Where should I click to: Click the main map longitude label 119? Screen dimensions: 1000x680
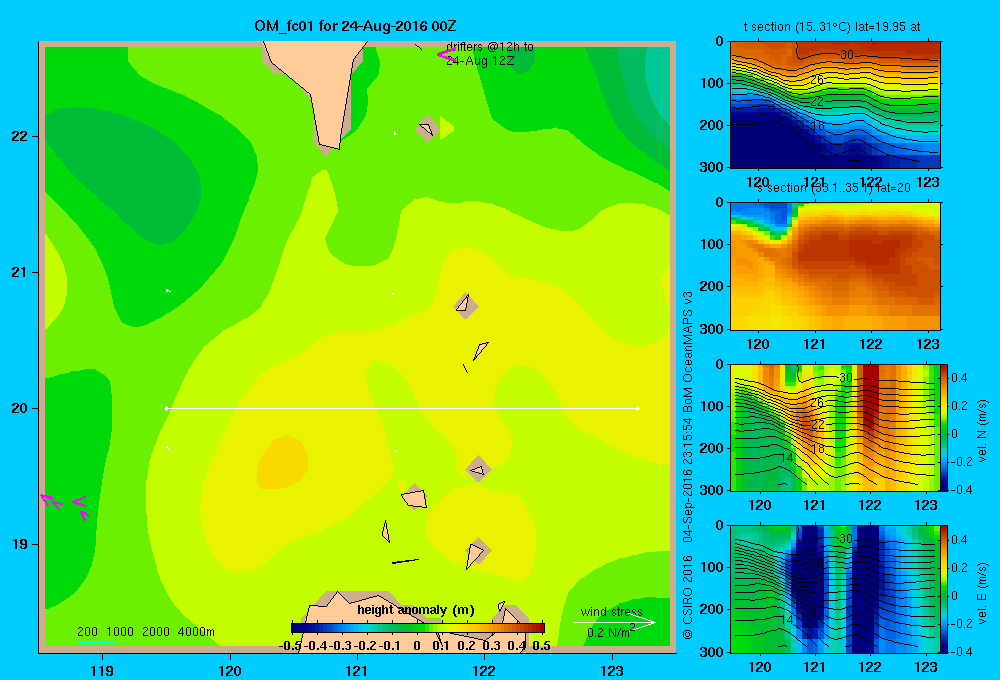tap(102, 670)
